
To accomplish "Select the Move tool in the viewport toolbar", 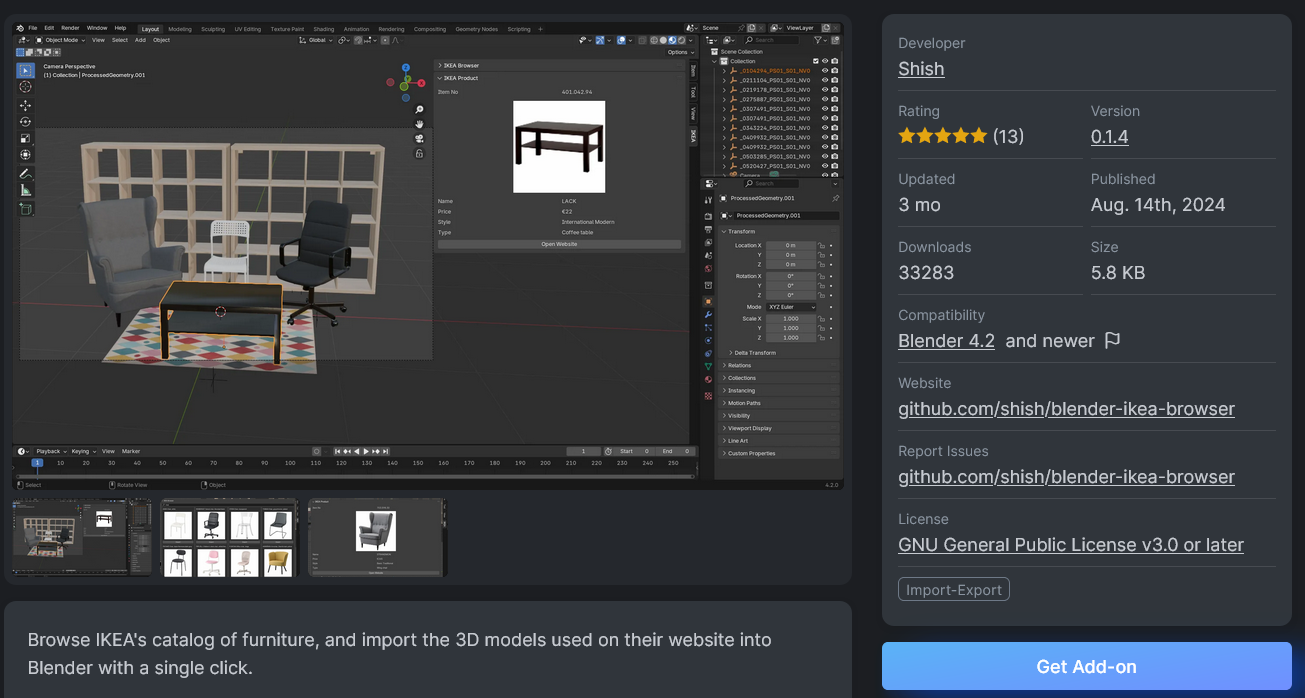I will tap(25, 105).
